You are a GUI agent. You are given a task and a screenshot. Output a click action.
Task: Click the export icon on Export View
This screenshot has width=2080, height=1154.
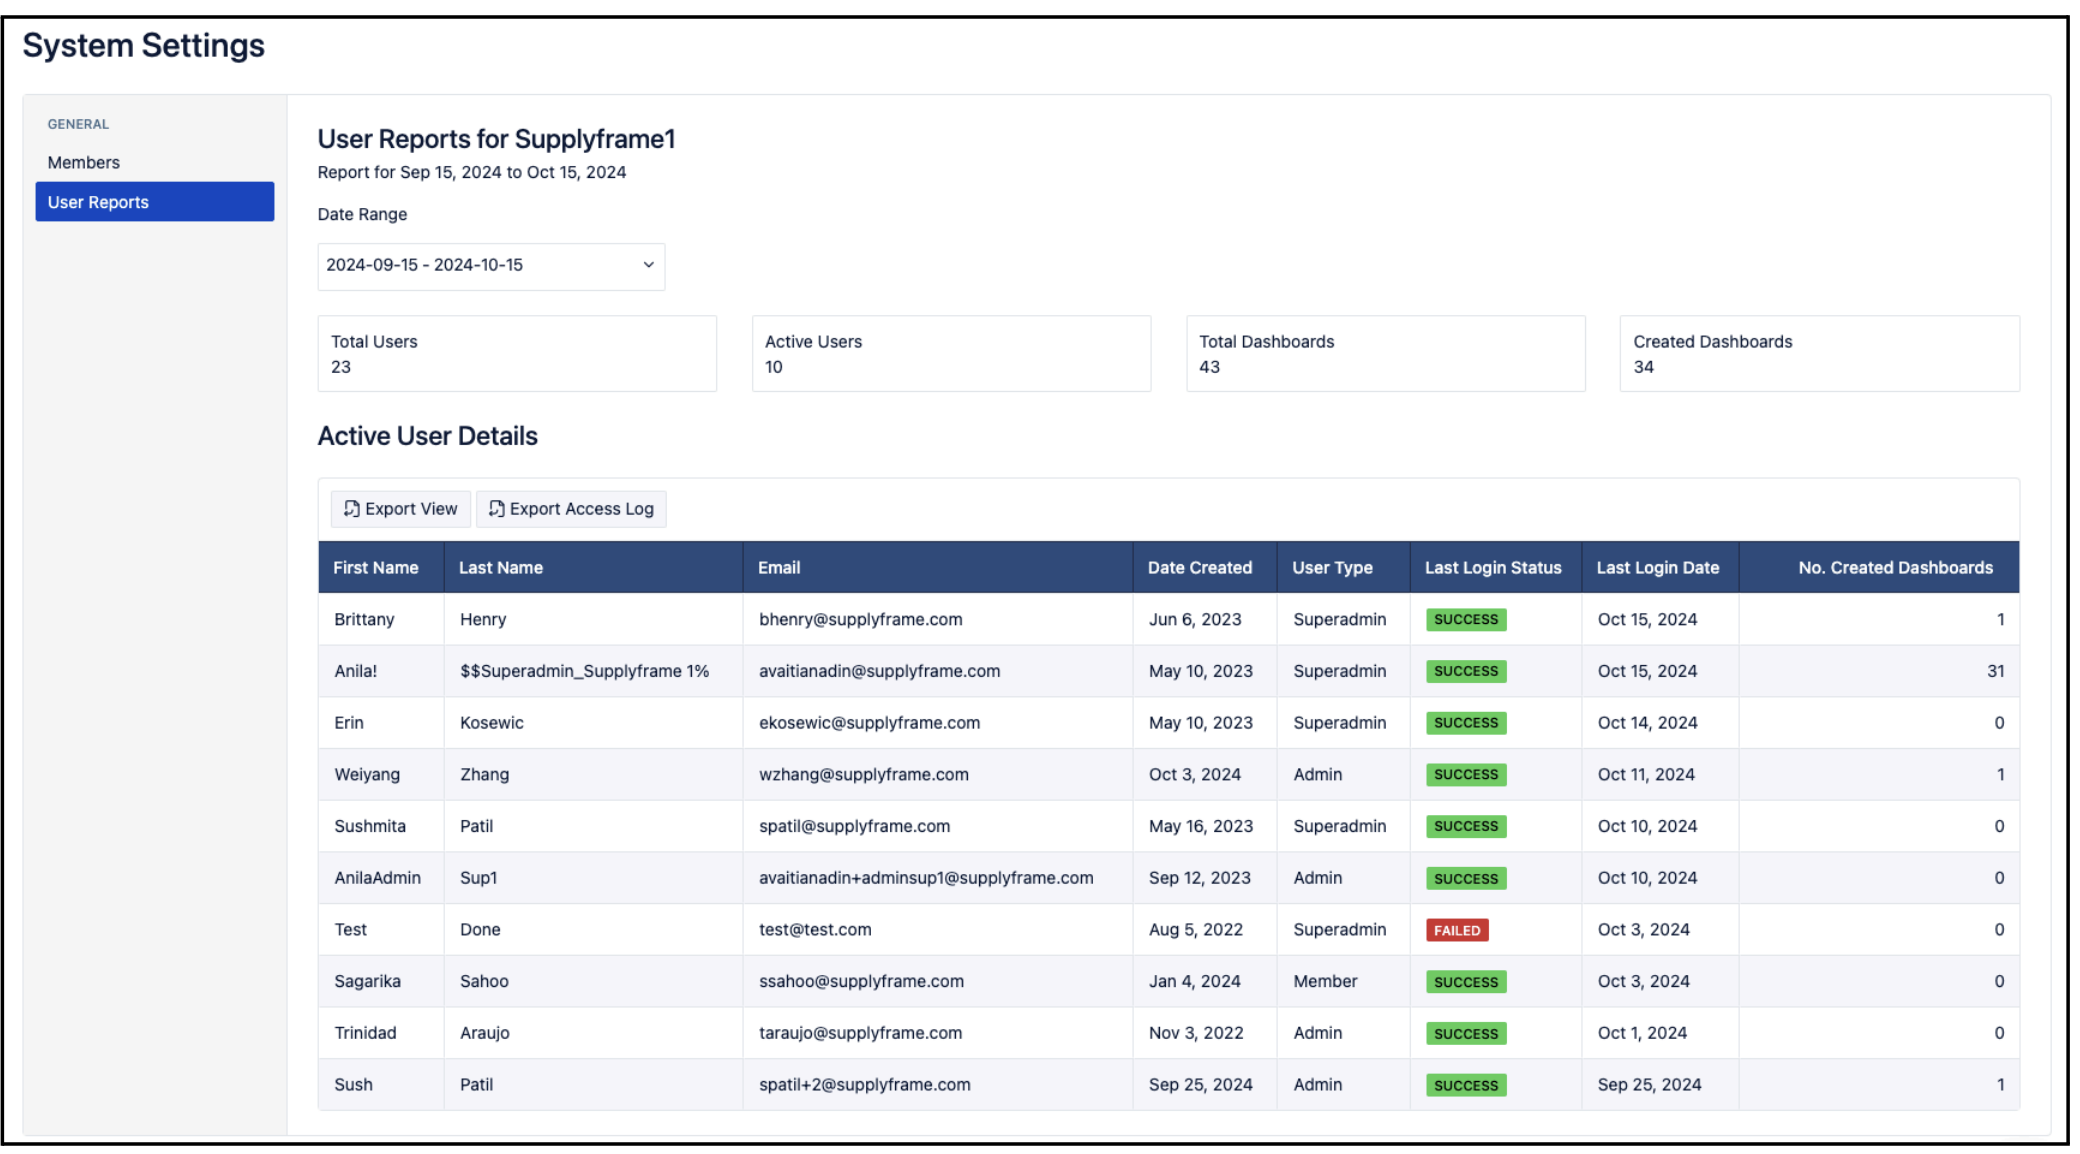click(351, 509)
